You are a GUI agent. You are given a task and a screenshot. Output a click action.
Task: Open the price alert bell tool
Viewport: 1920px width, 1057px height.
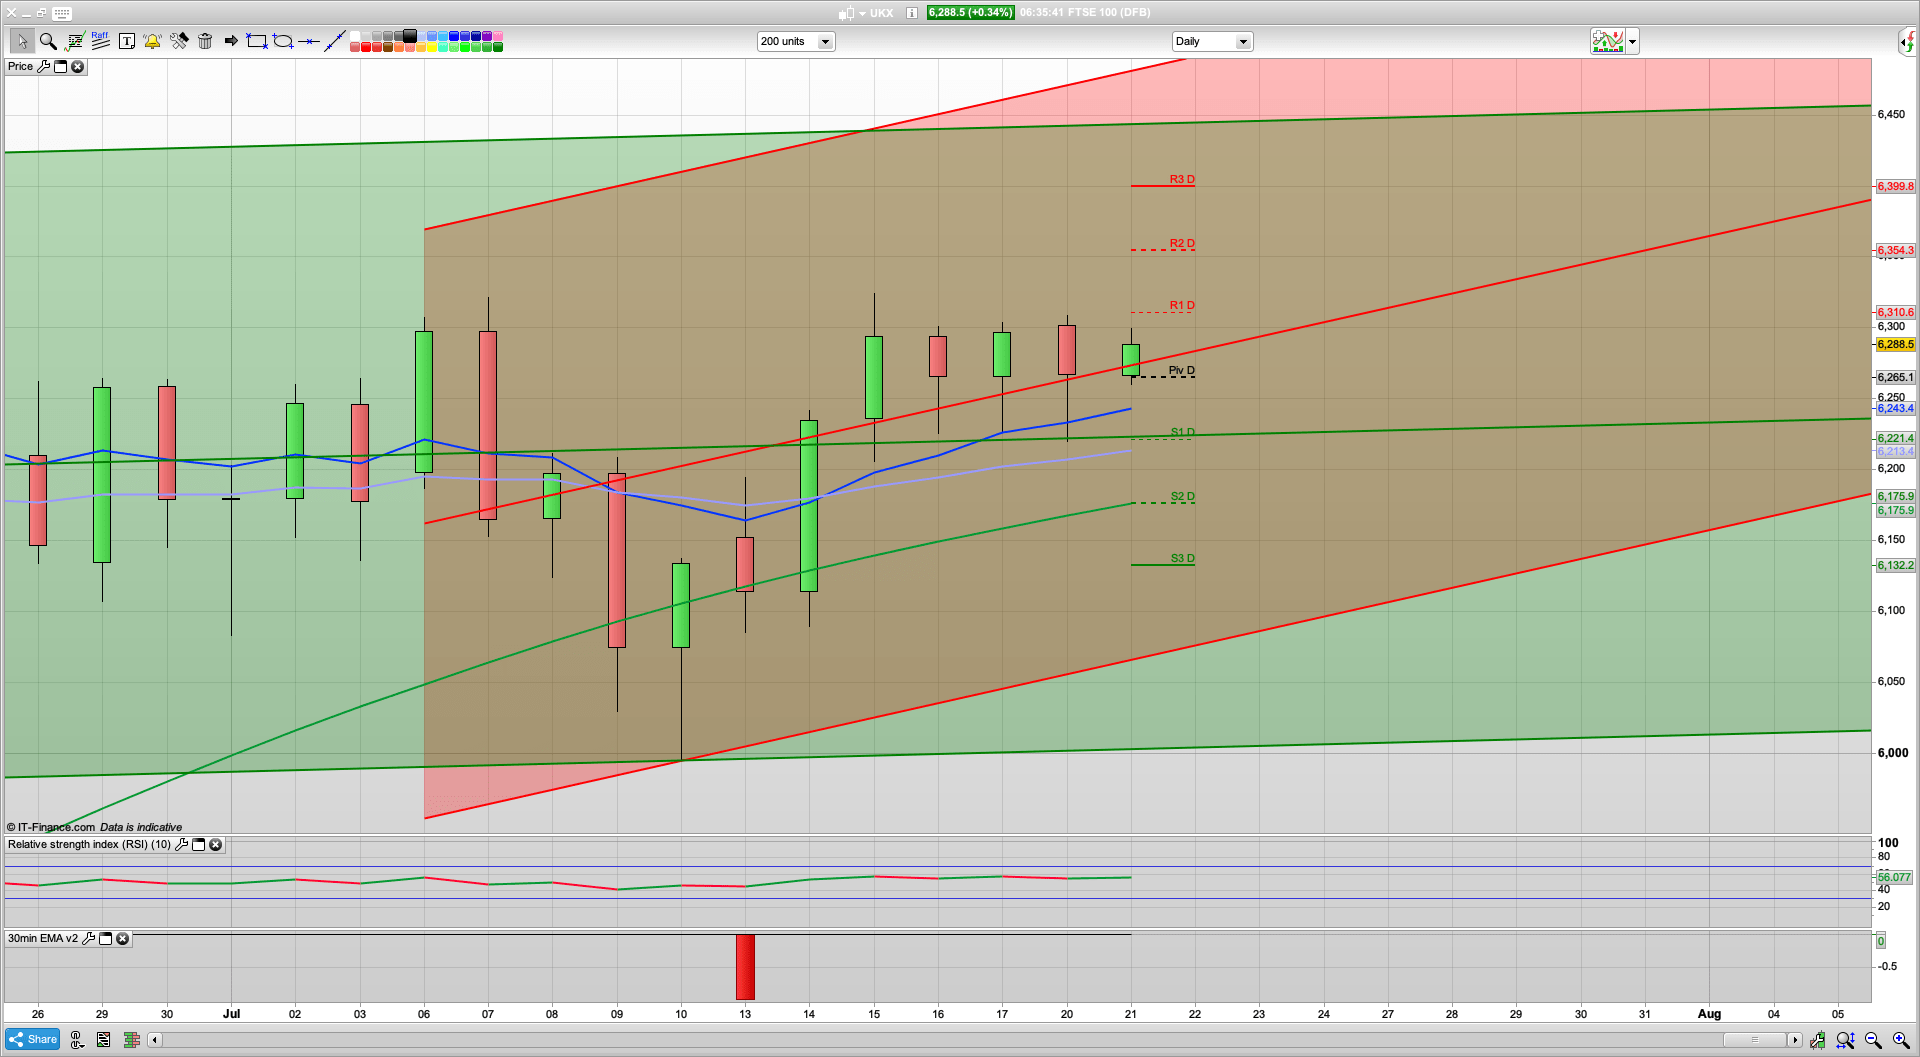click(x=152, y=41)
